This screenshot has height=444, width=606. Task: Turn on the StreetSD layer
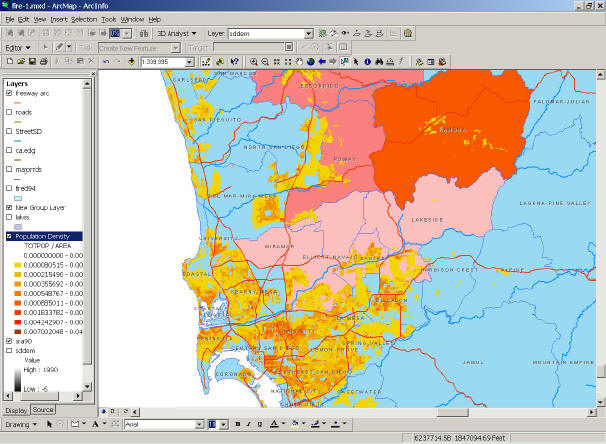[x=9, y=131]
